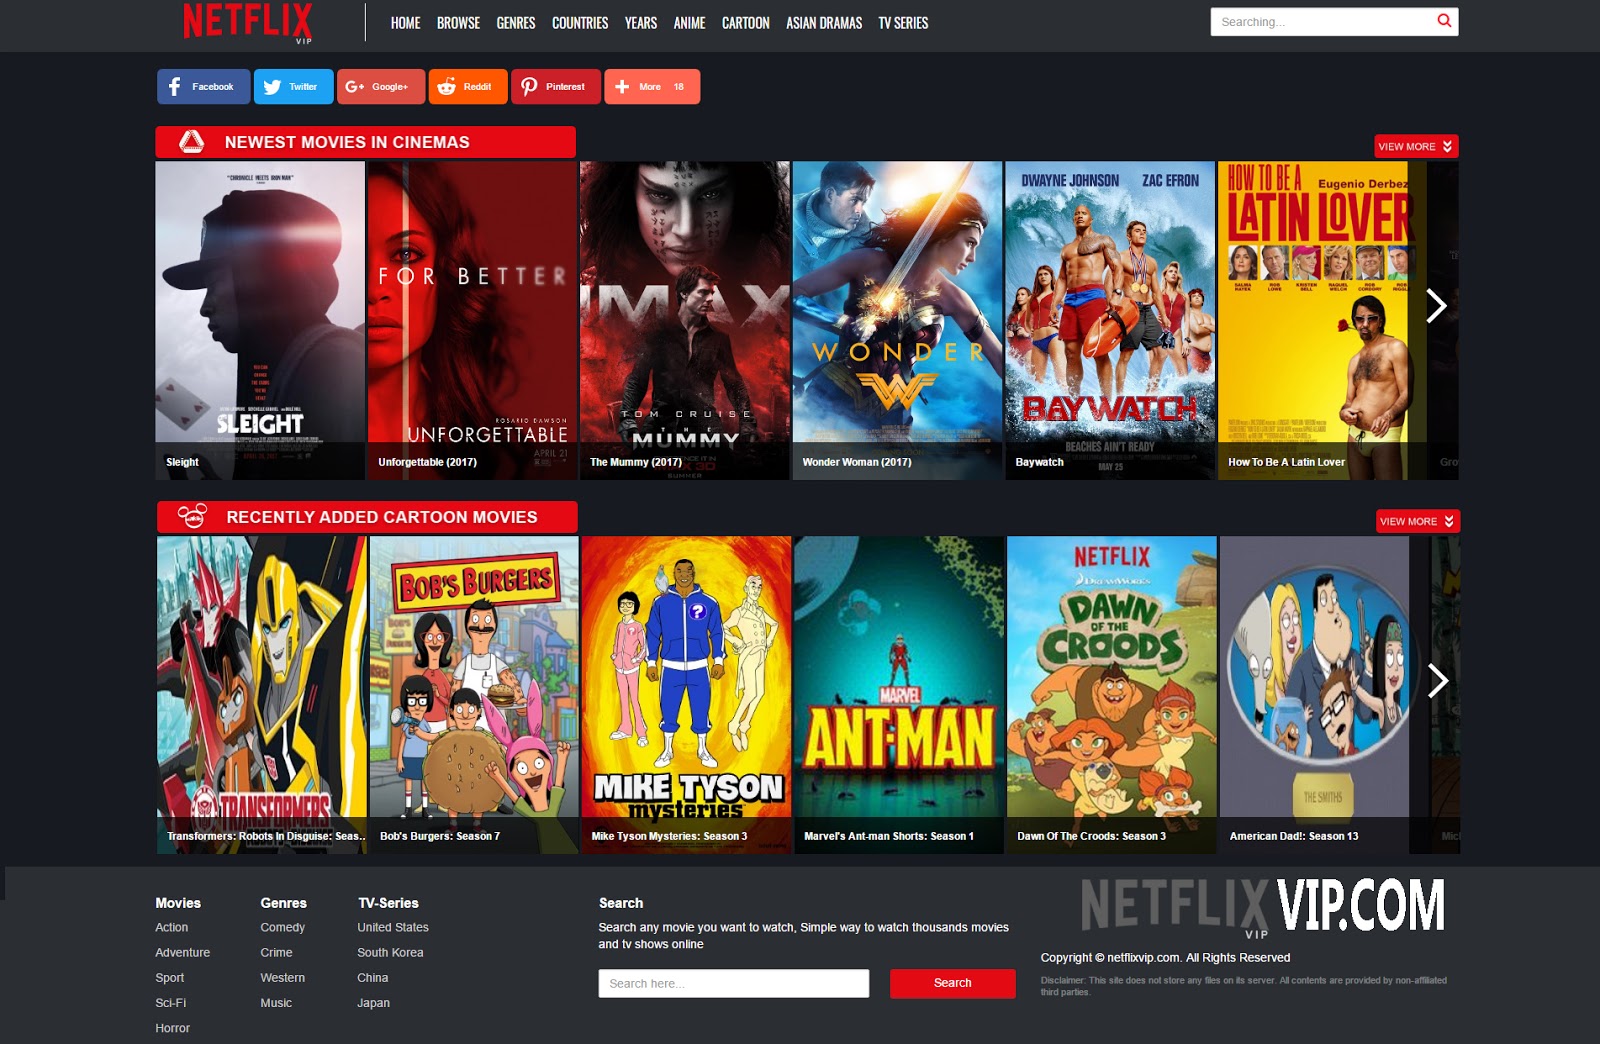Open The Mummy (2017) poster
This screenshot has height=1044, width=1600.
[685, 321]
